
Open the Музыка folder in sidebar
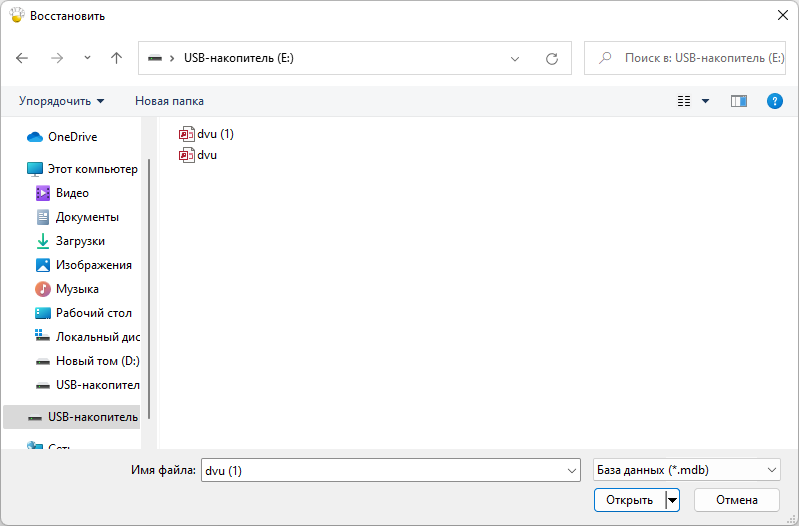[77, 289]
